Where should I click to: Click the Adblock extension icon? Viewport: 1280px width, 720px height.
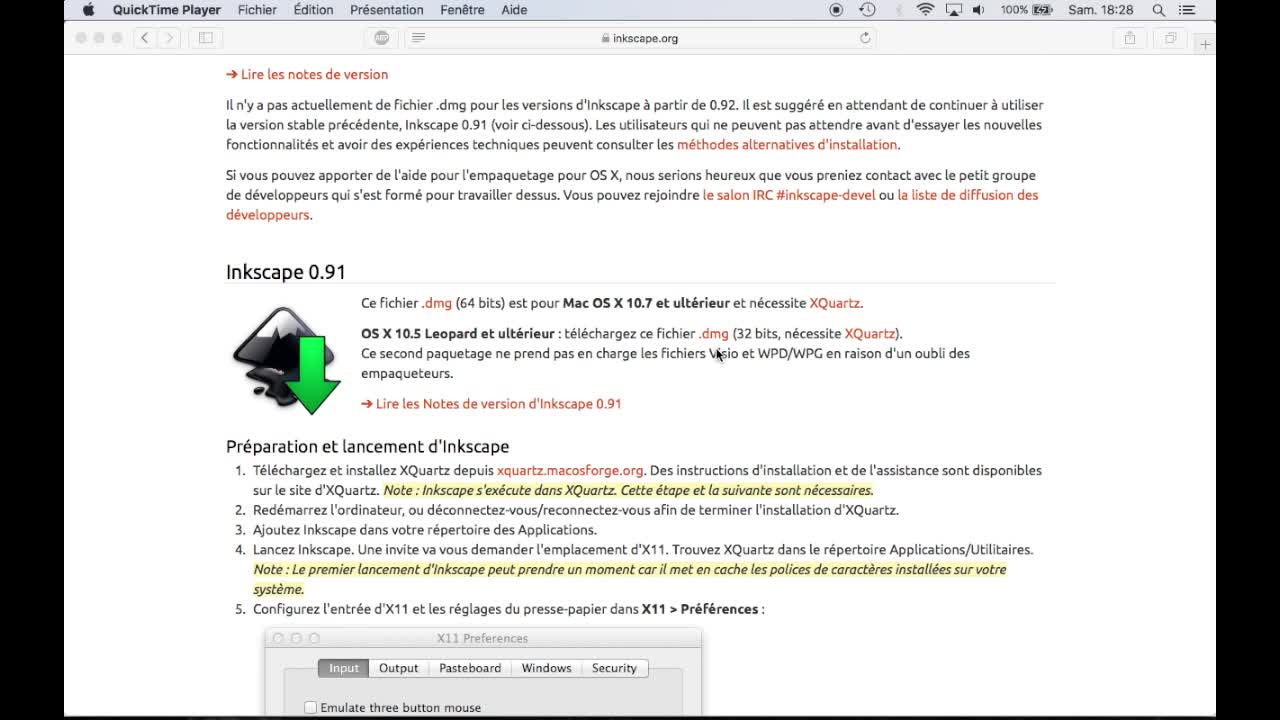[x=381, y=38]
